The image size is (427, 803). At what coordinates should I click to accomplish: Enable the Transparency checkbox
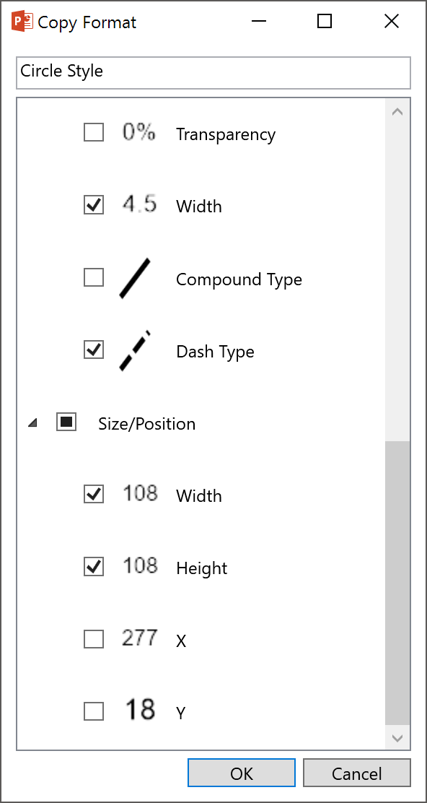(94, 133)
